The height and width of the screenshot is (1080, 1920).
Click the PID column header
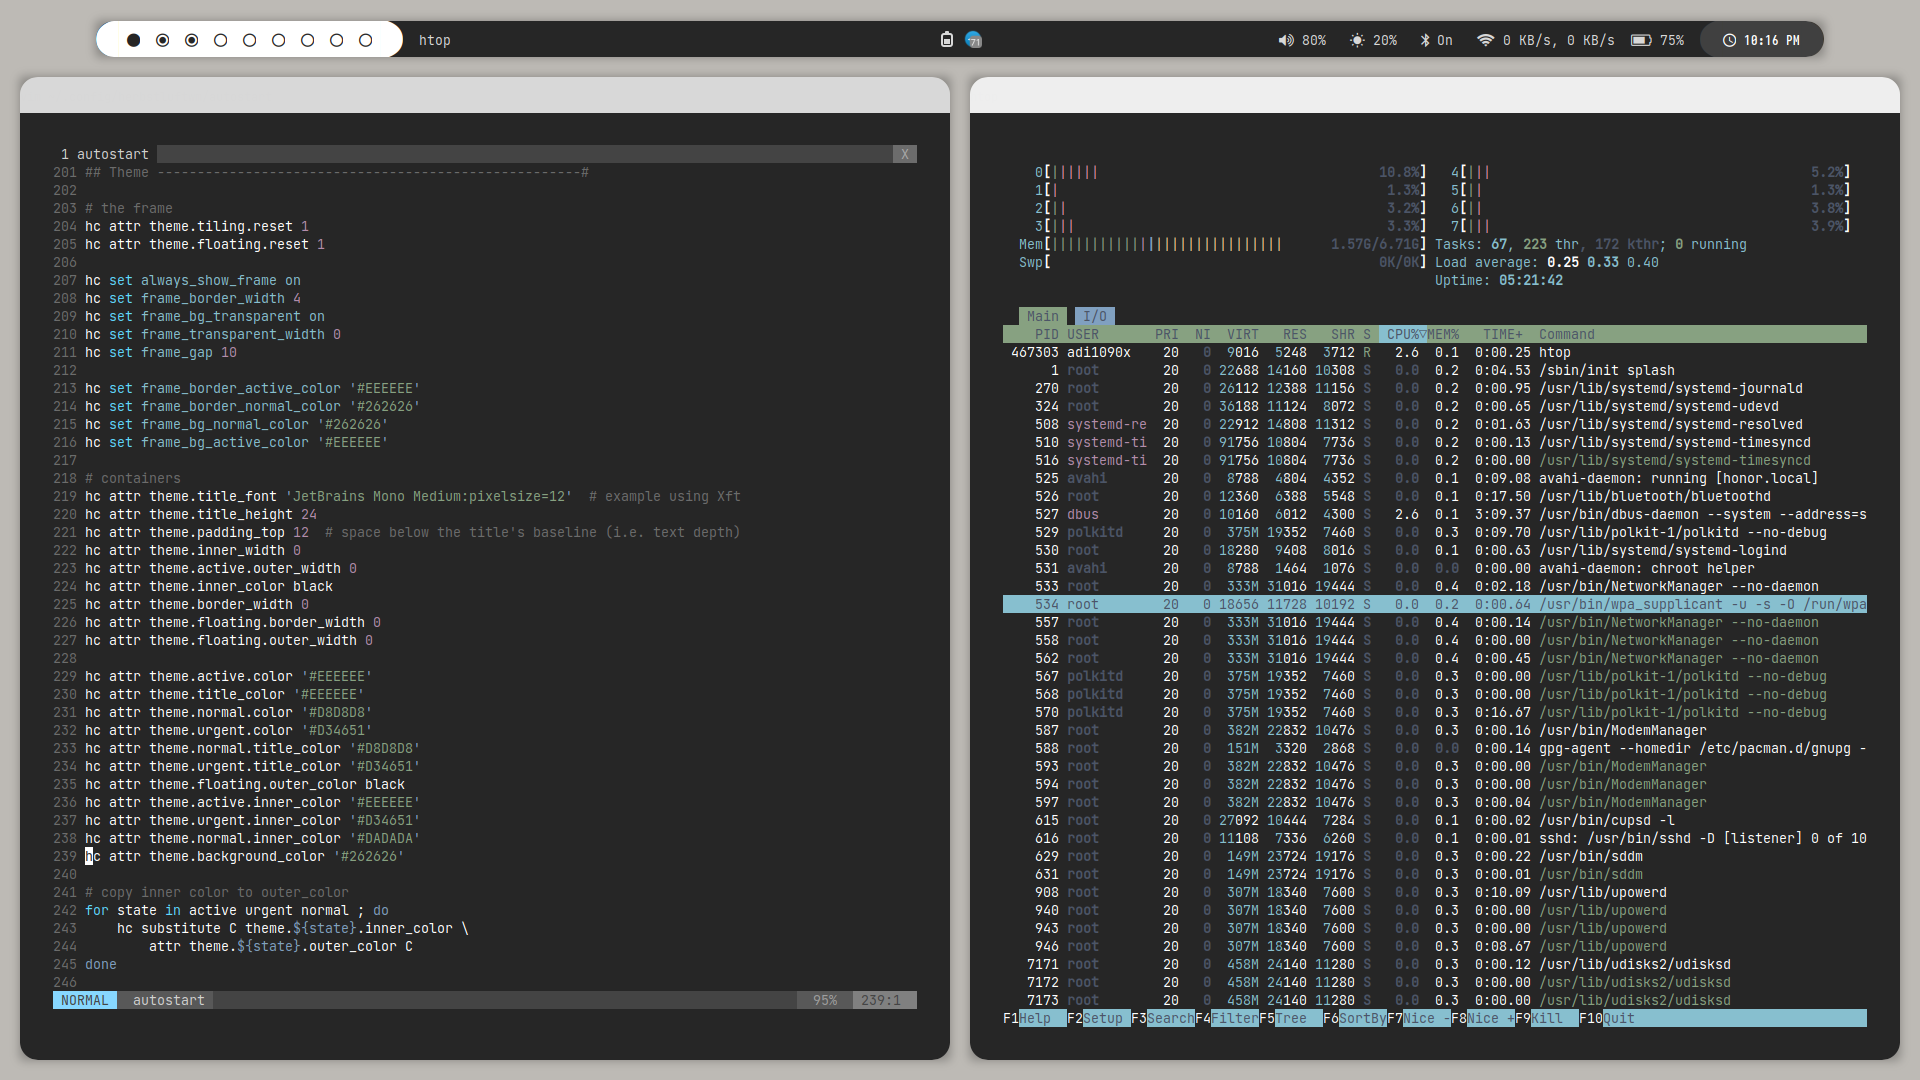click(x=1046, y=334)
